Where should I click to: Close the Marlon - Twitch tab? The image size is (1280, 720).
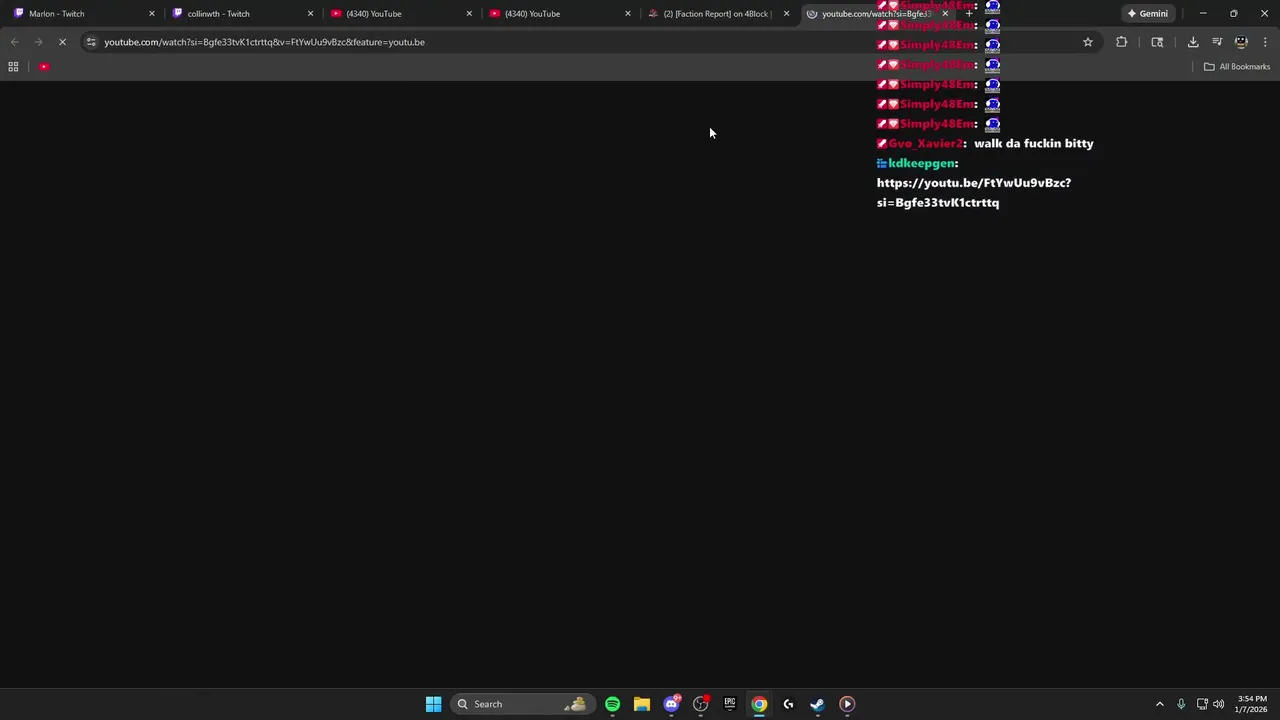pos(151,14)
